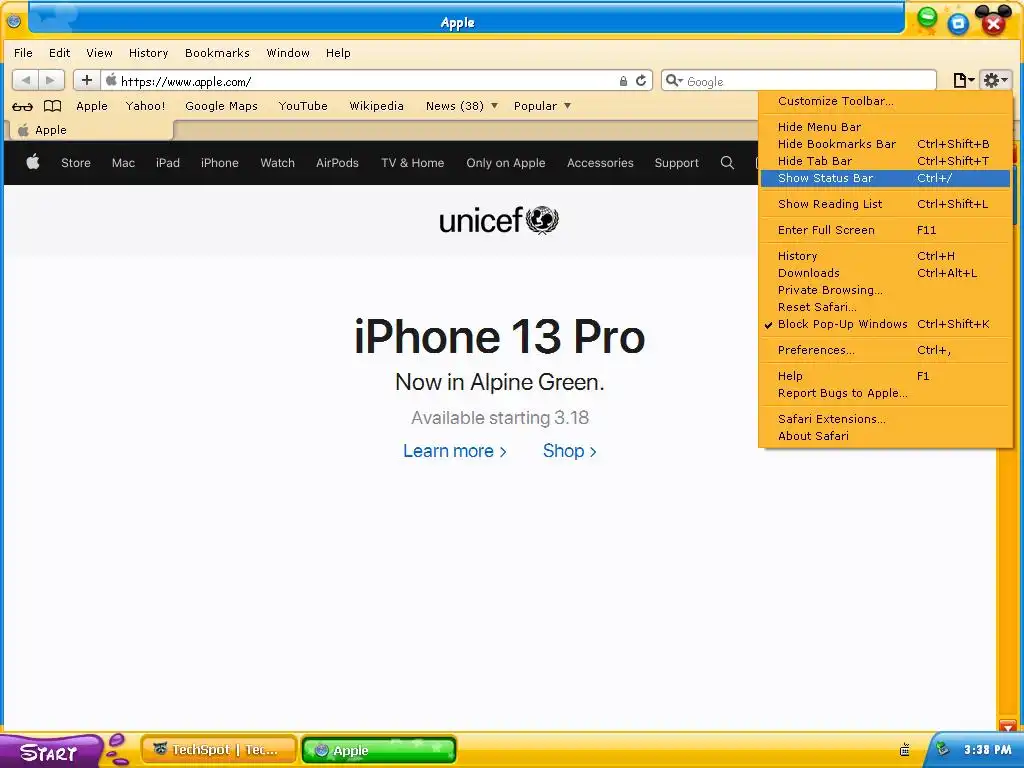The image size is (1024, 768).
Task: Open Support in site navigation
Action: coord(677,163)
